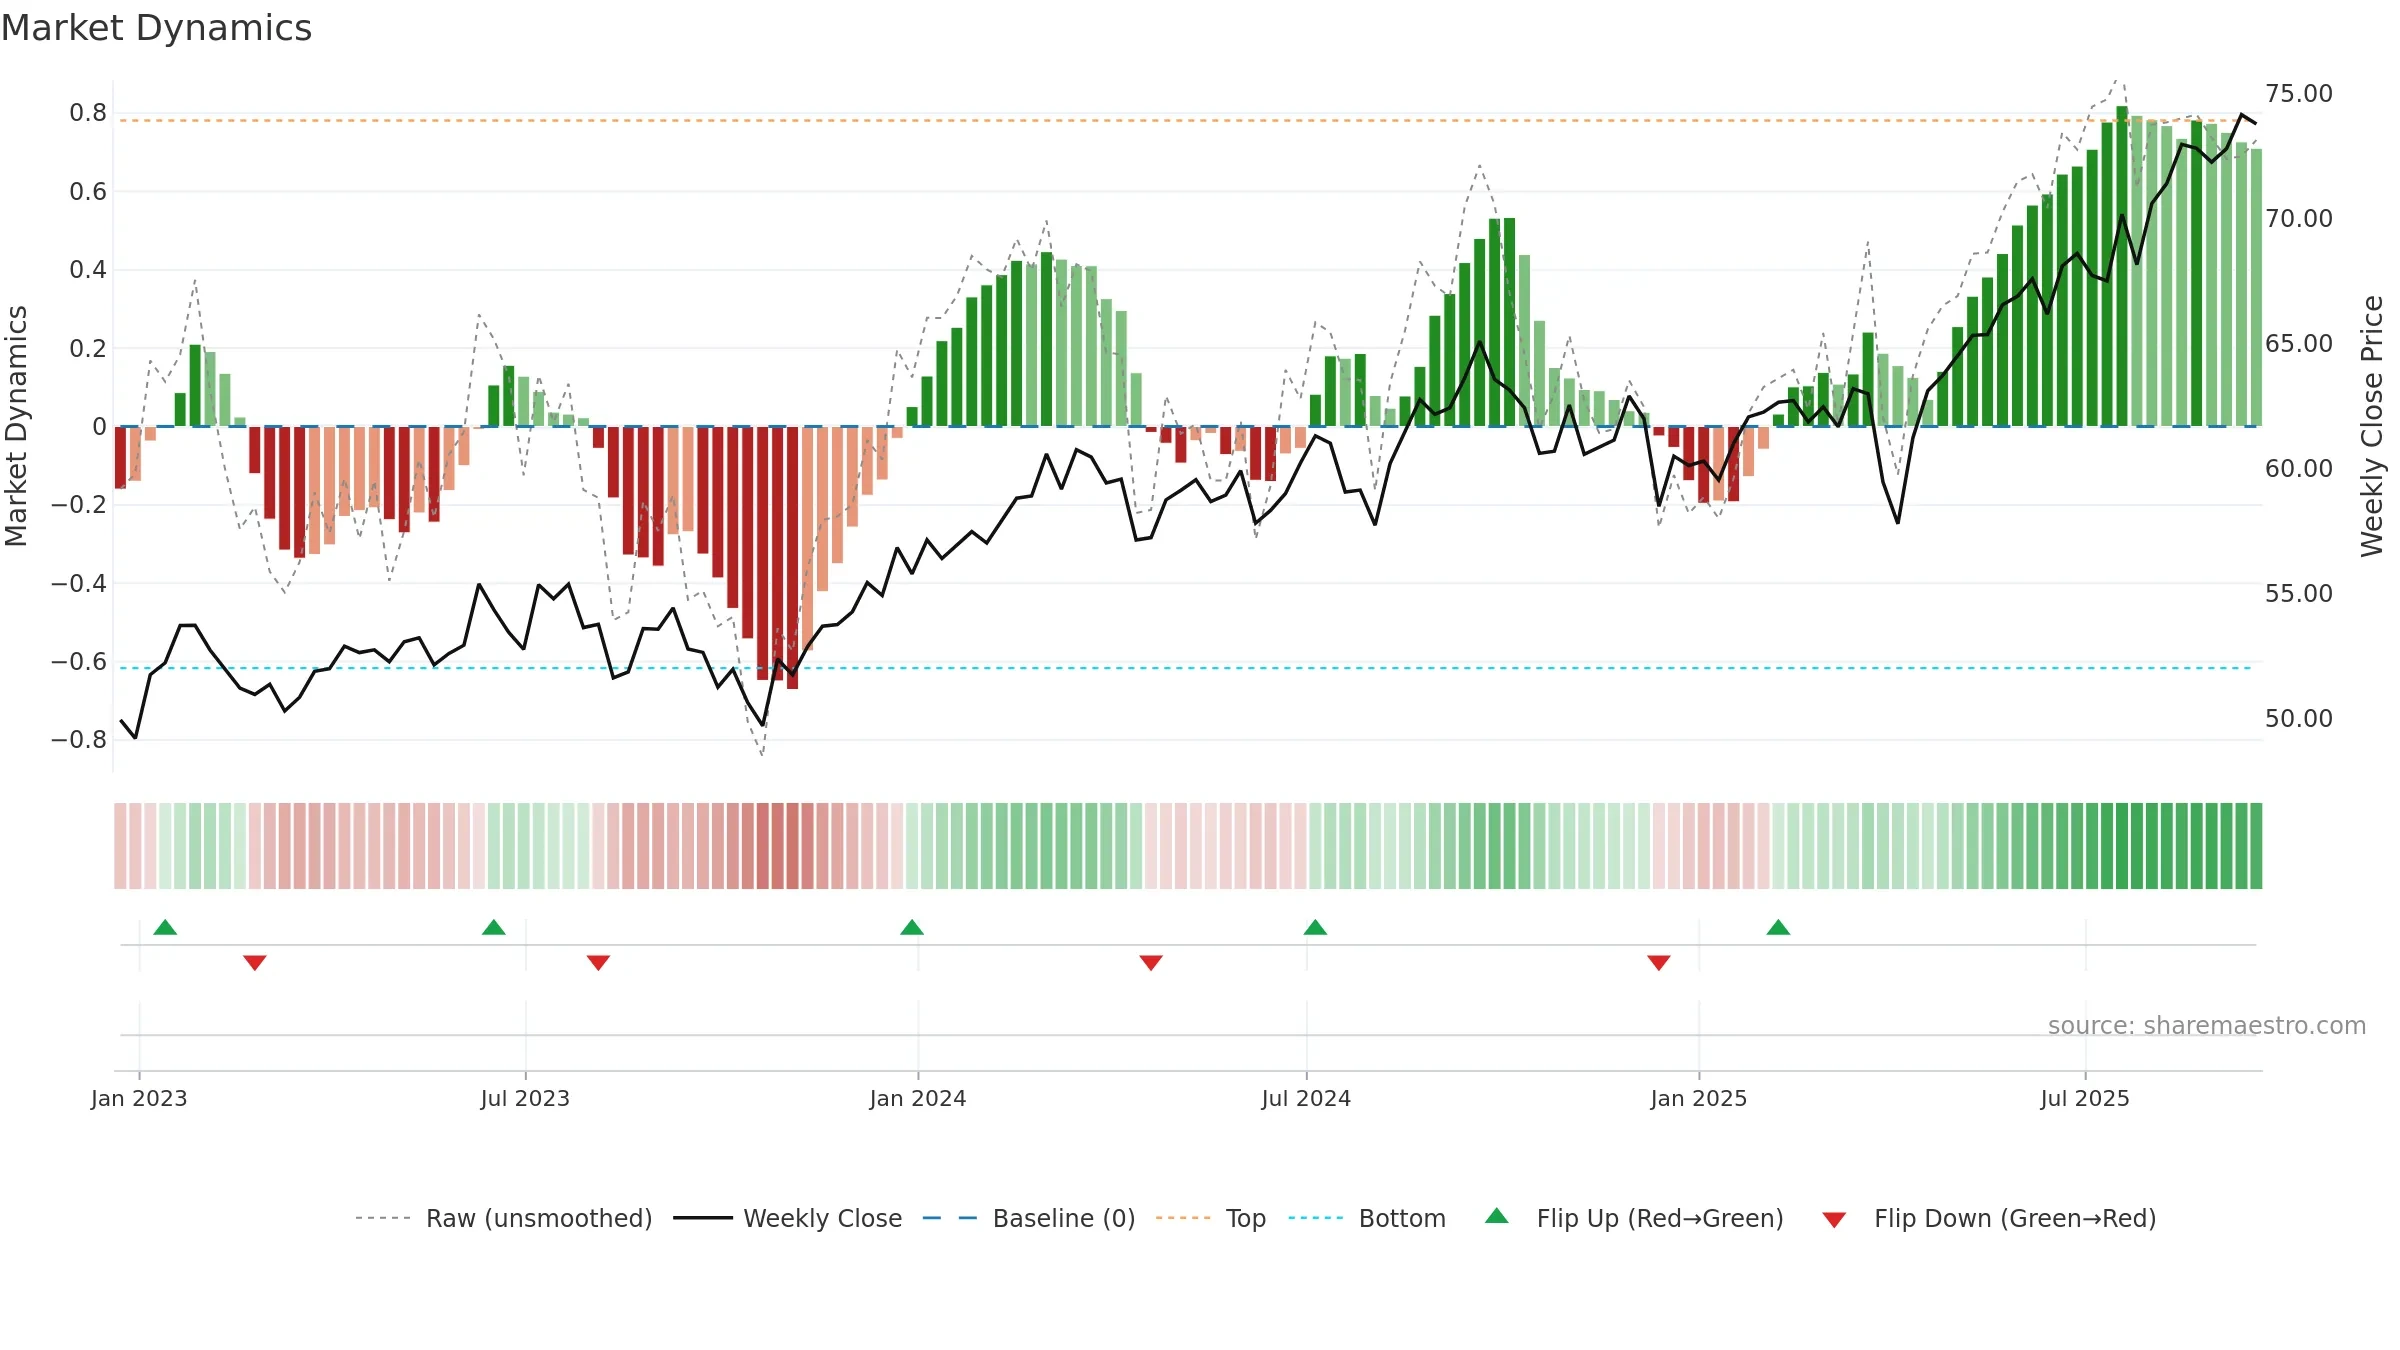
Task: Toggle the Baseline (0) legend entry
Action: click(x=1029, y=1218)
